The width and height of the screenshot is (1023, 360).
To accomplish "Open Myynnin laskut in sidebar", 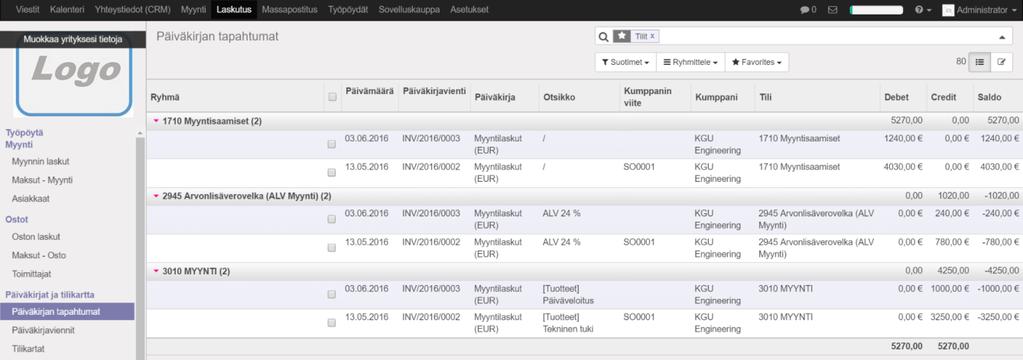I will pos(40,161).
